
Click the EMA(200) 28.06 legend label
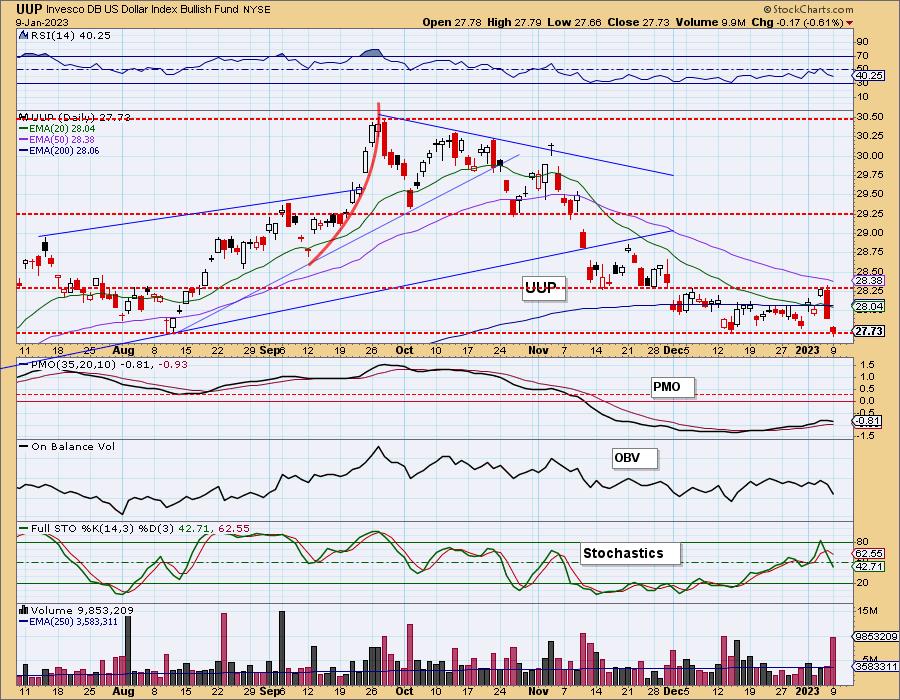[65, 151]
